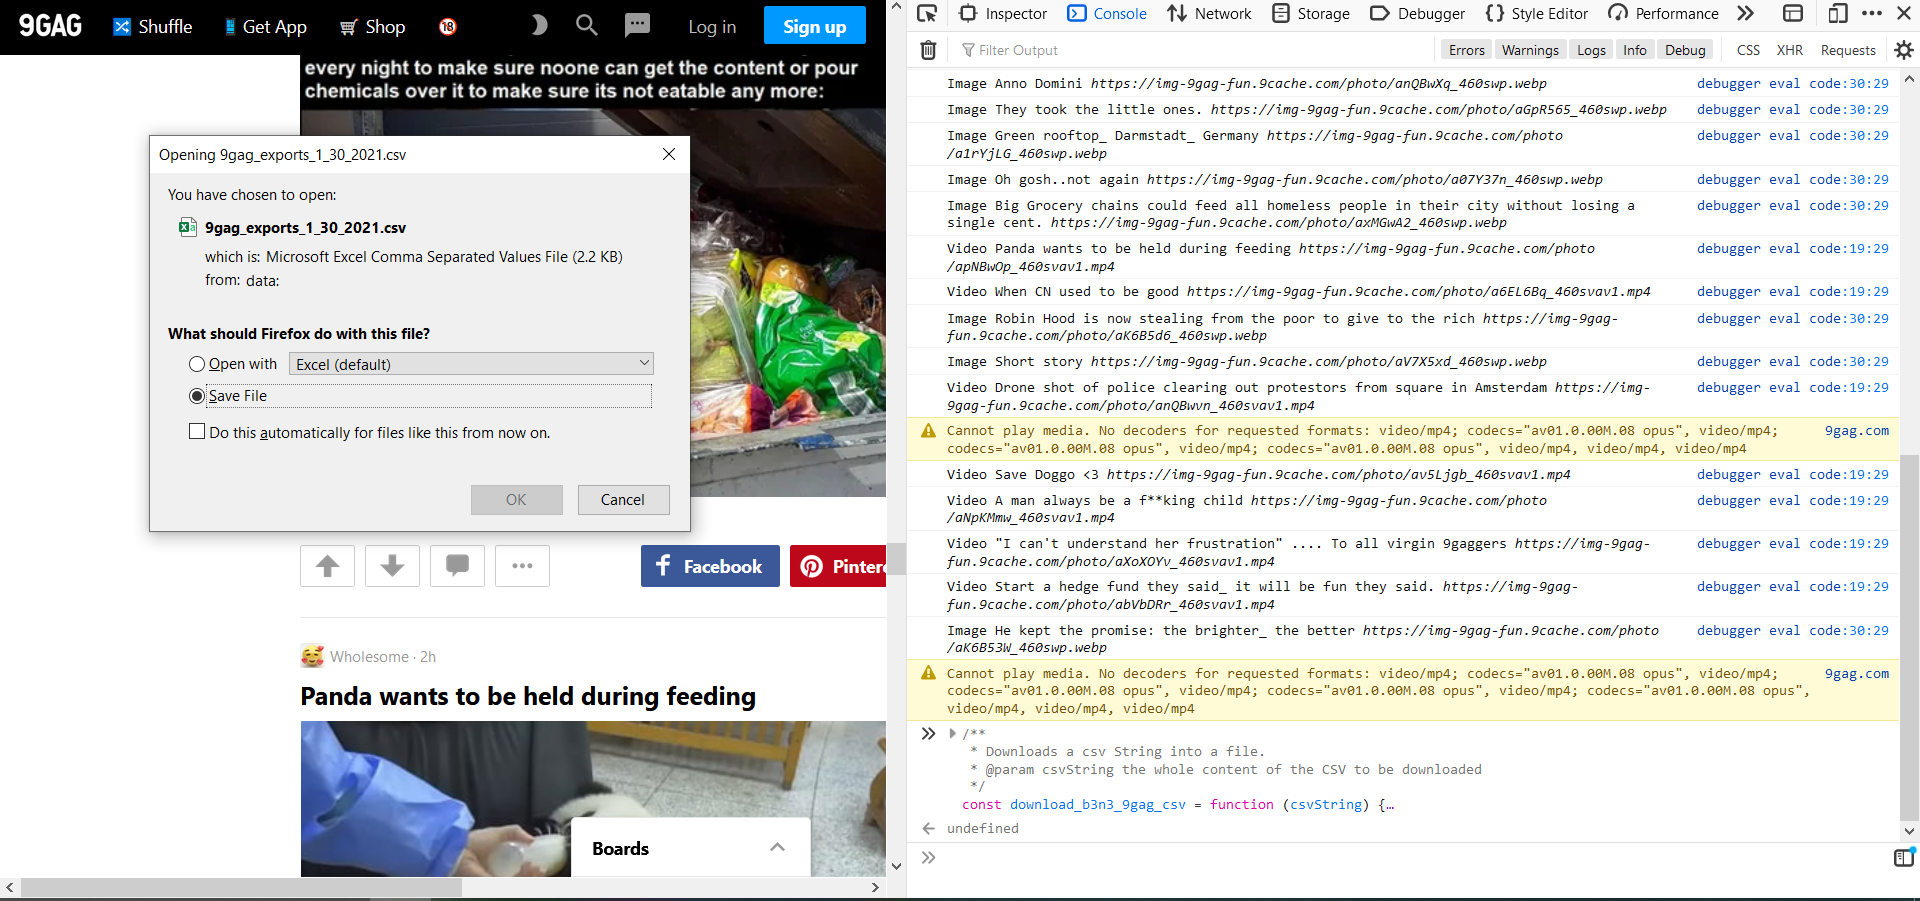This screenshot has width=1920, height=901.
Task: Switch to the Style Editor tab
Action: (x=1537, y=14)
